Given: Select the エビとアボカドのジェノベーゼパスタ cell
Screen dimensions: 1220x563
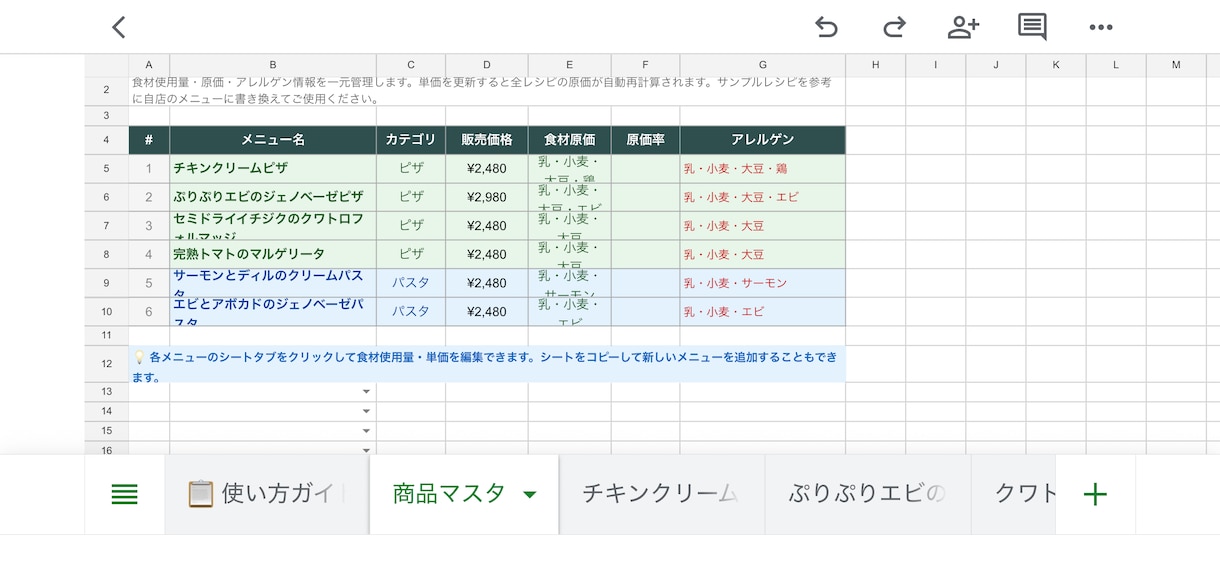Looking at the screenshot, I should coord(273,311).
